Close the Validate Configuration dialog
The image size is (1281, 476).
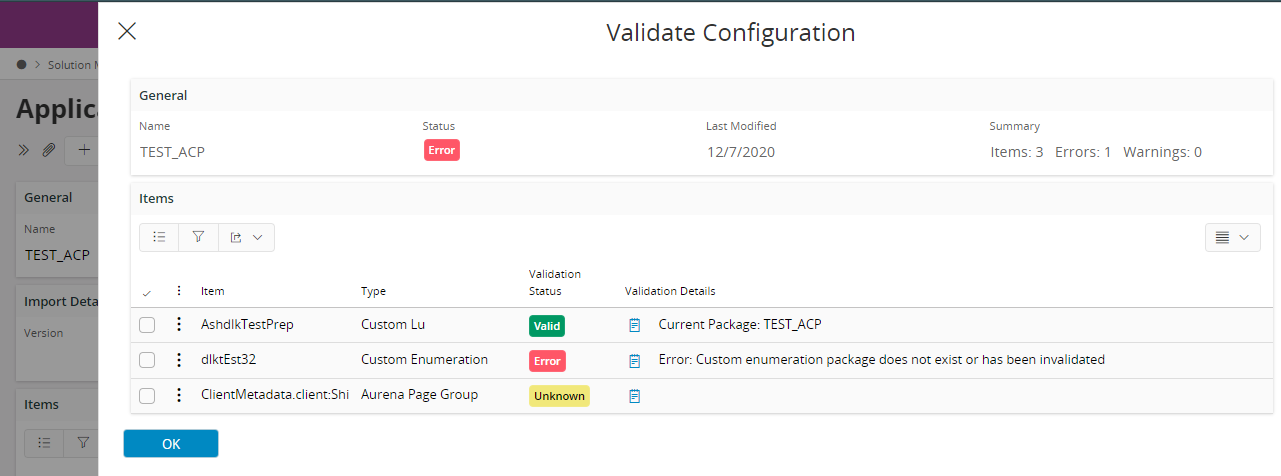coord(127,31)
